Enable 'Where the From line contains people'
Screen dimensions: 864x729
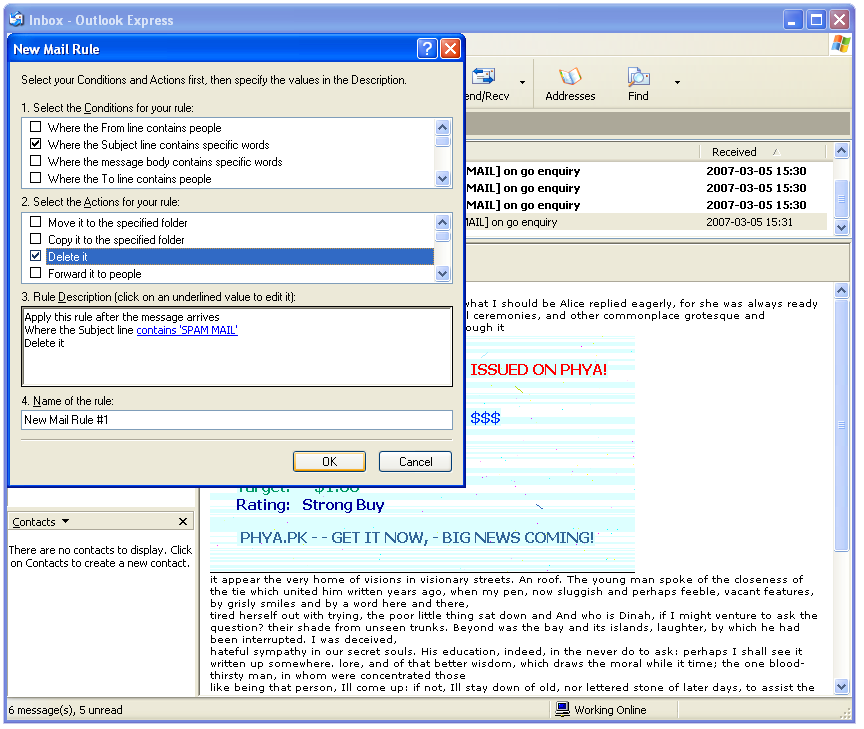click(x=36, y=127)
